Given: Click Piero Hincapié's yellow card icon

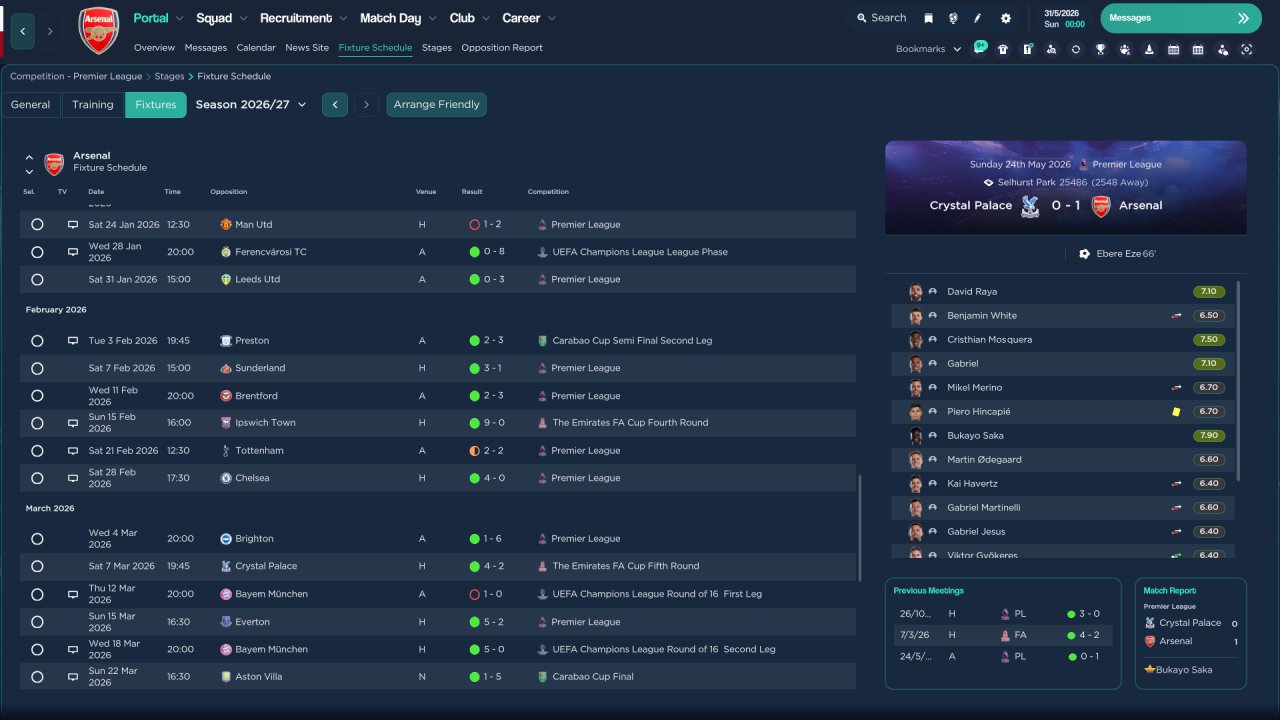Looking at the screenshot, I should [x=1176, y=411].
